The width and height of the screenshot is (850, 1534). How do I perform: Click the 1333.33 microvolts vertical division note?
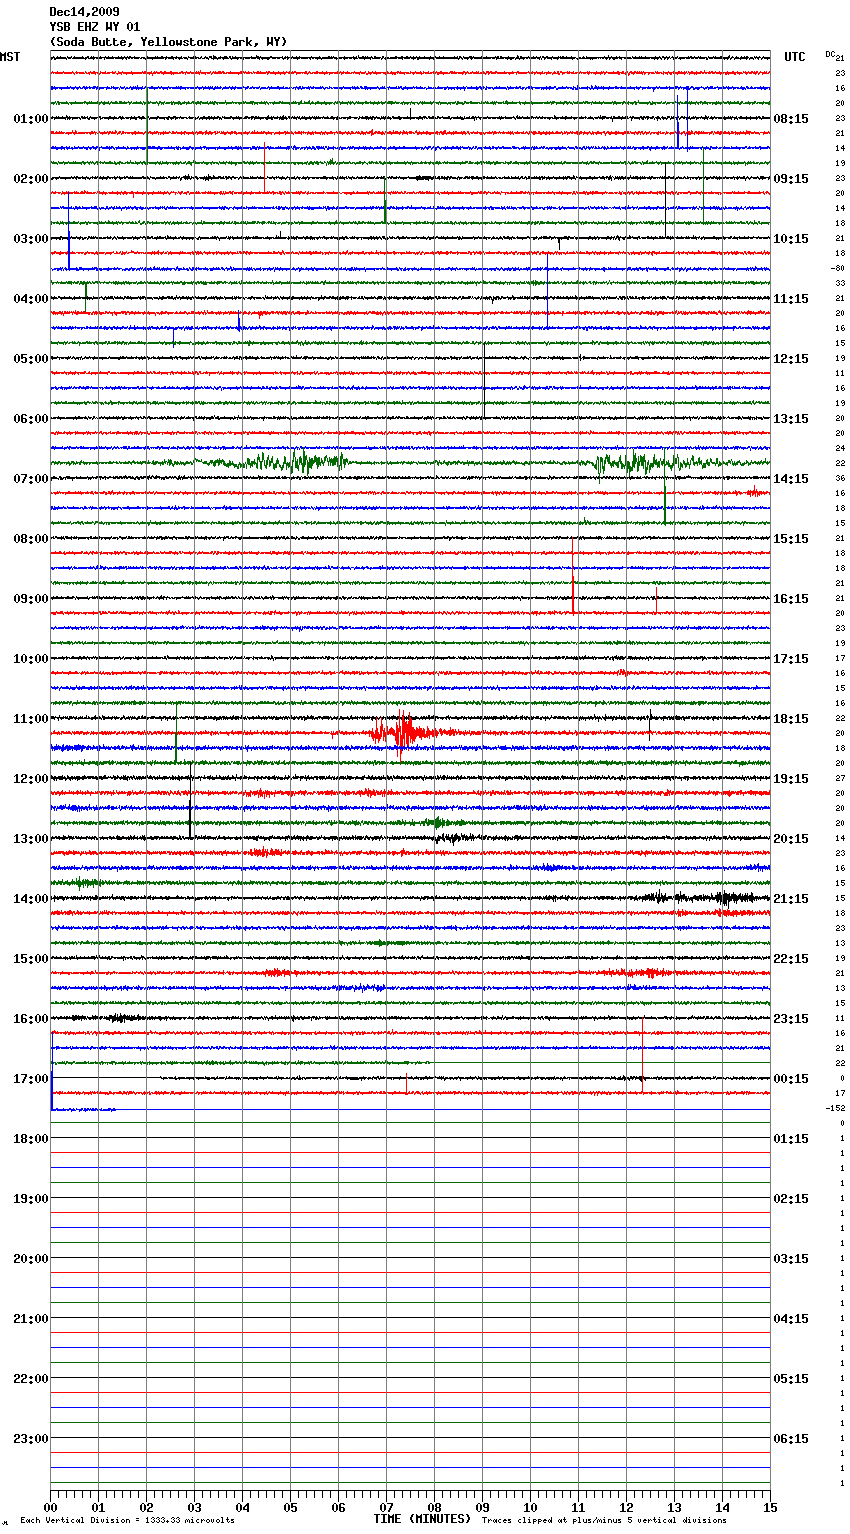128,1521
